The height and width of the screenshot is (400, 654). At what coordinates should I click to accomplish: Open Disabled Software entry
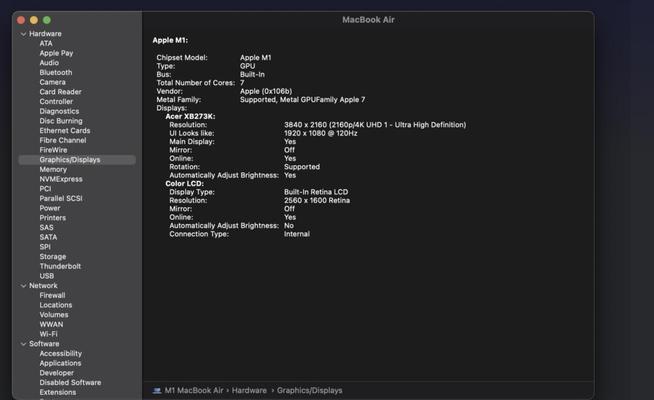pos(70,382)
